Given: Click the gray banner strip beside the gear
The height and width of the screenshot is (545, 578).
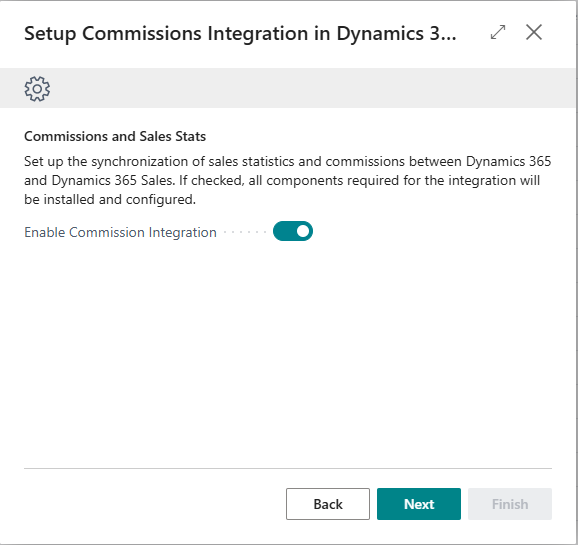Looking at the screenshot, I should 313,88.
